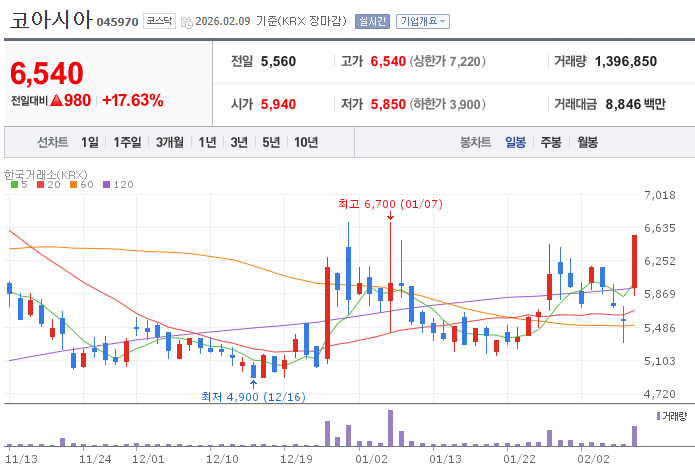The height and width of the screenshot is (473, 695).
Task: Switch to the 3개월 line chart
Action: coord(169,142)
